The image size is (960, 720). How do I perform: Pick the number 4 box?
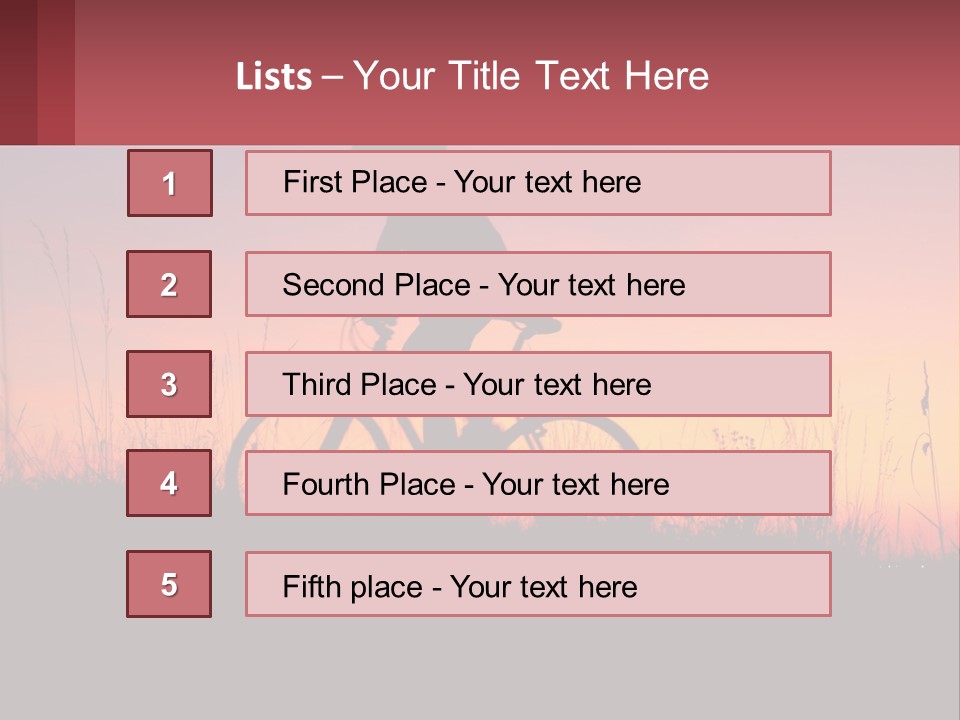click(x=169, y=483)
